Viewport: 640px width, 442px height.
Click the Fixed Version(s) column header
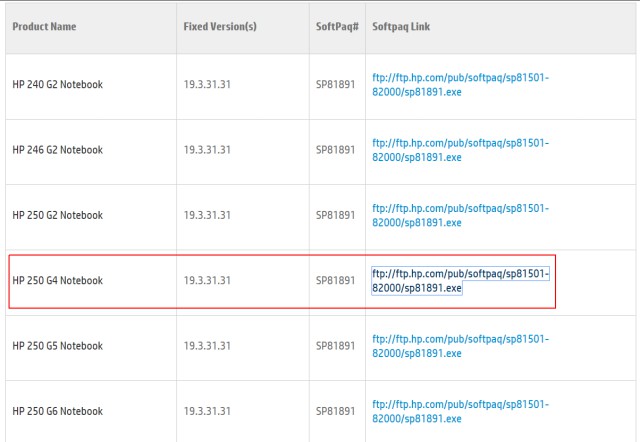[x=220, y=27]
